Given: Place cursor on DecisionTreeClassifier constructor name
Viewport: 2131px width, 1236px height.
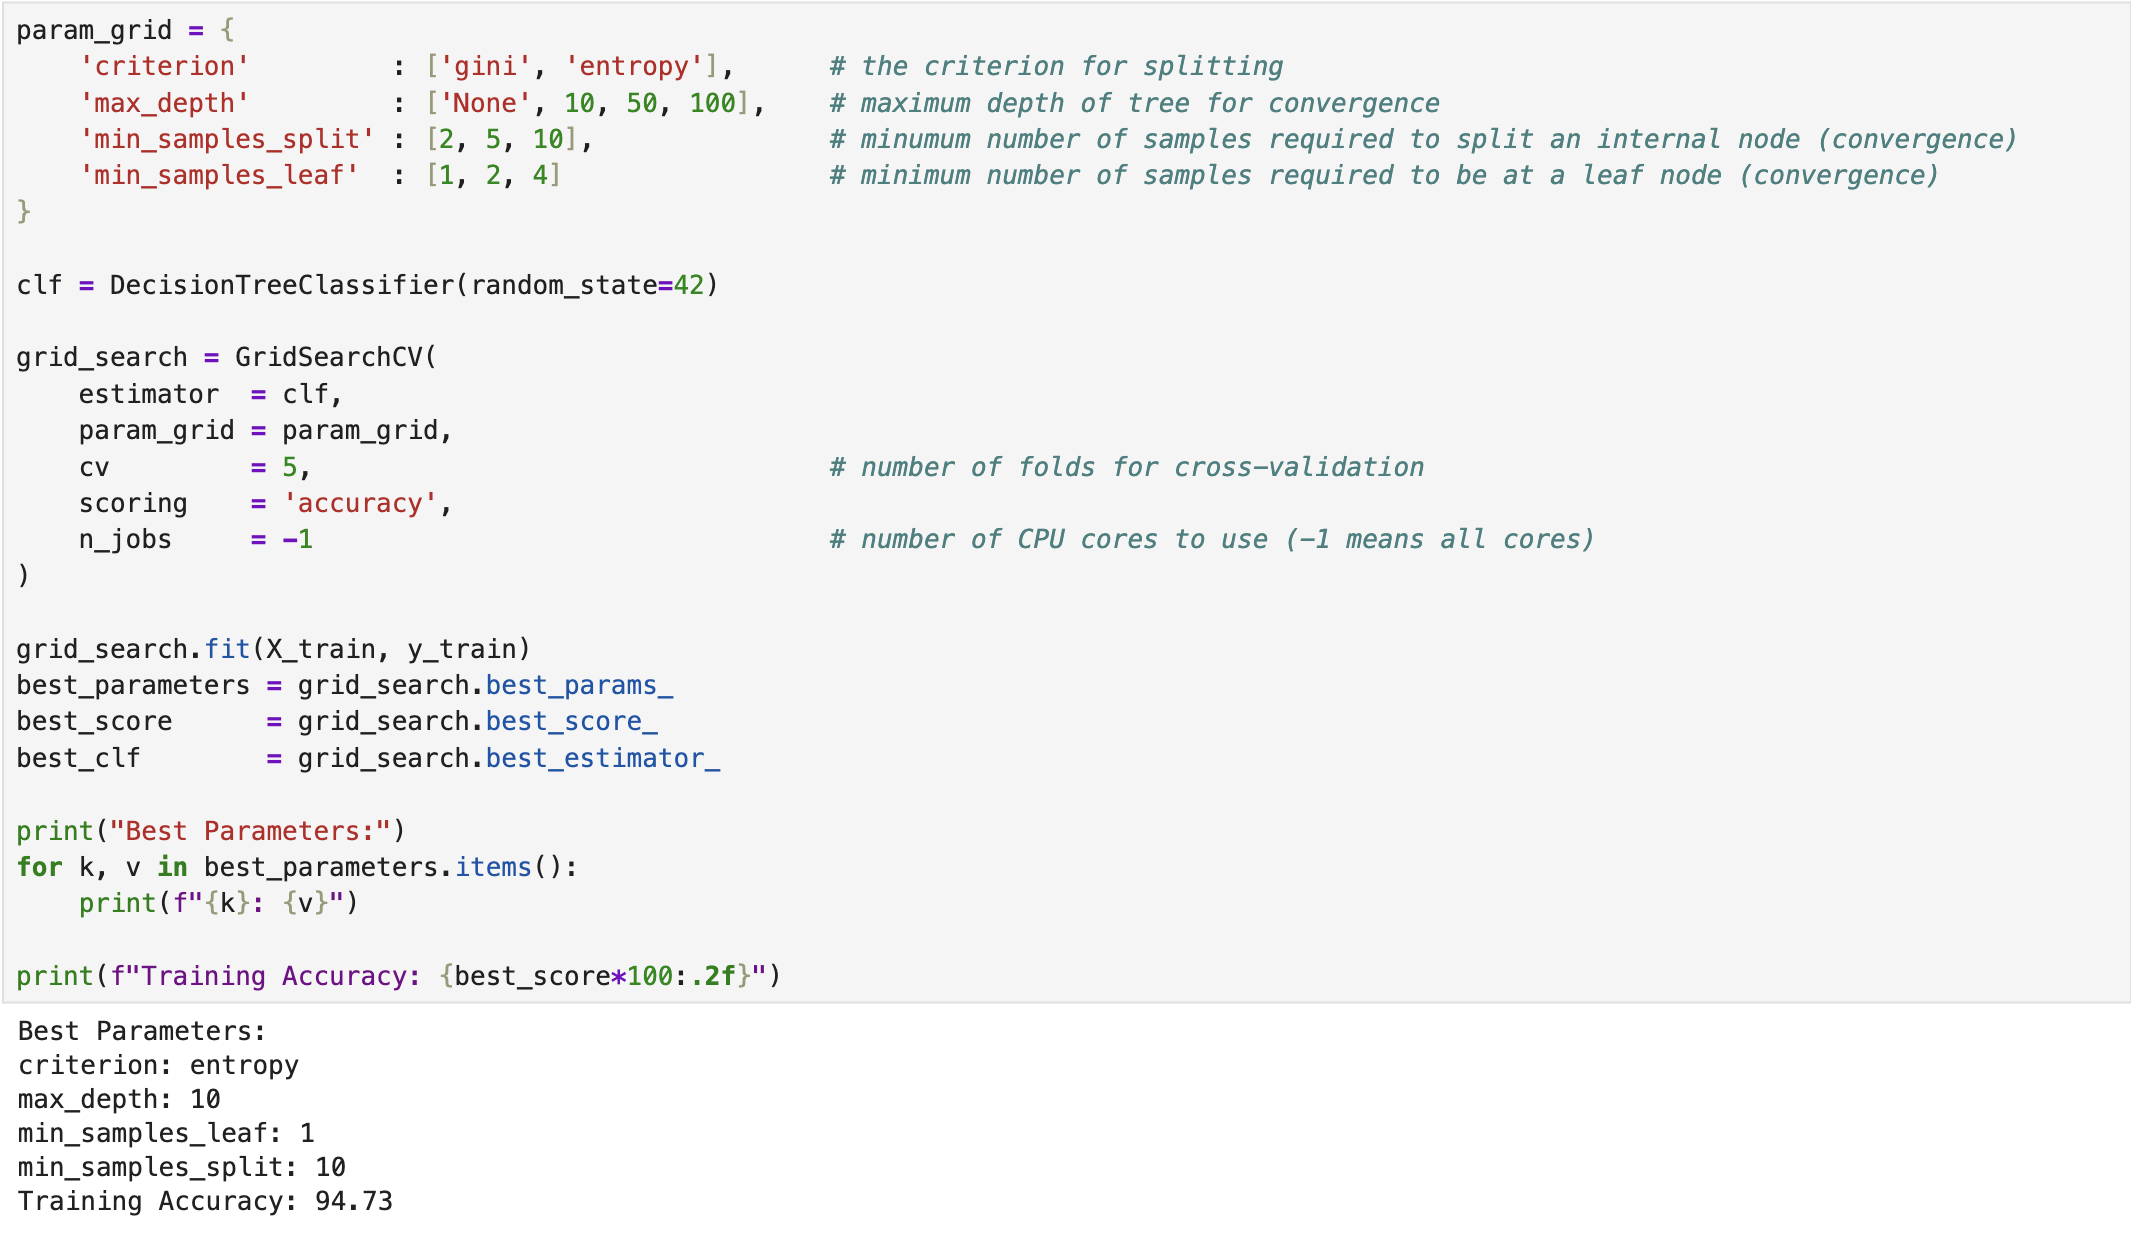Looking at the screenshot, I should coord(281,286).
